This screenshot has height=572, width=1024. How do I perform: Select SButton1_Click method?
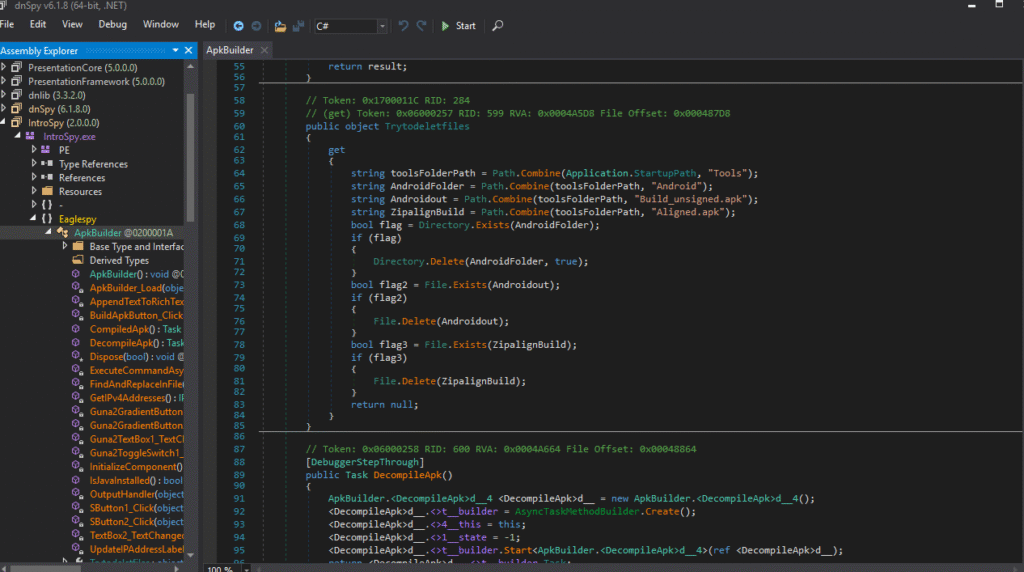tap(136, 508)
